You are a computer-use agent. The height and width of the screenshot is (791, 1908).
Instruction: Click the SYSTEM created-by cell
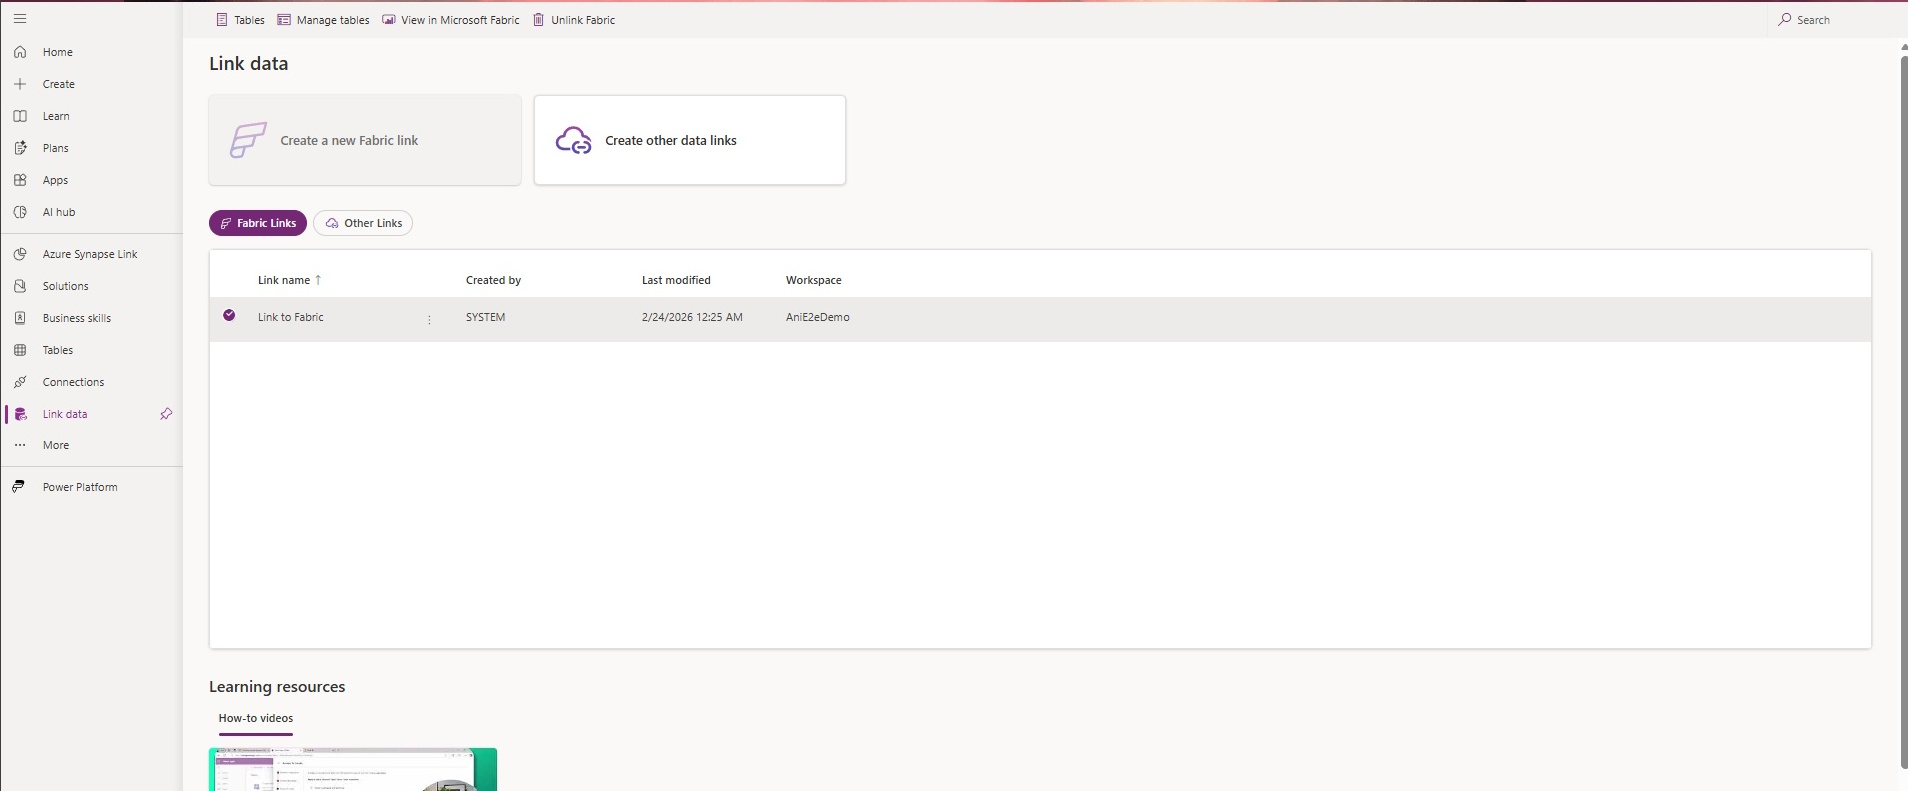(x=486, y=317)
